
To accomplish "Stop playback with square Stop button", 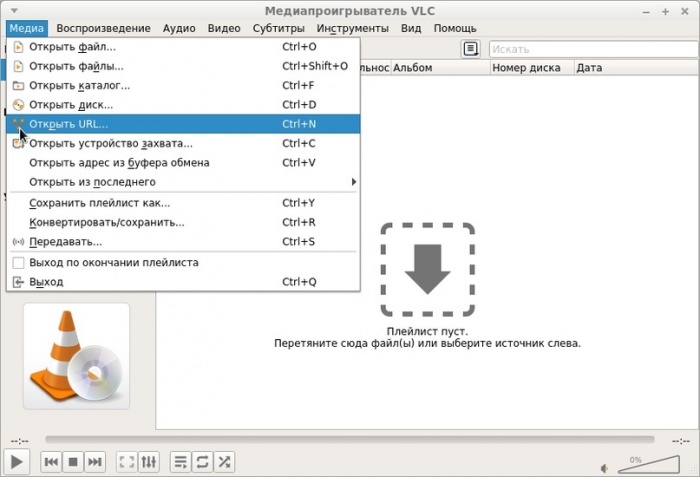I will point(73,461).
